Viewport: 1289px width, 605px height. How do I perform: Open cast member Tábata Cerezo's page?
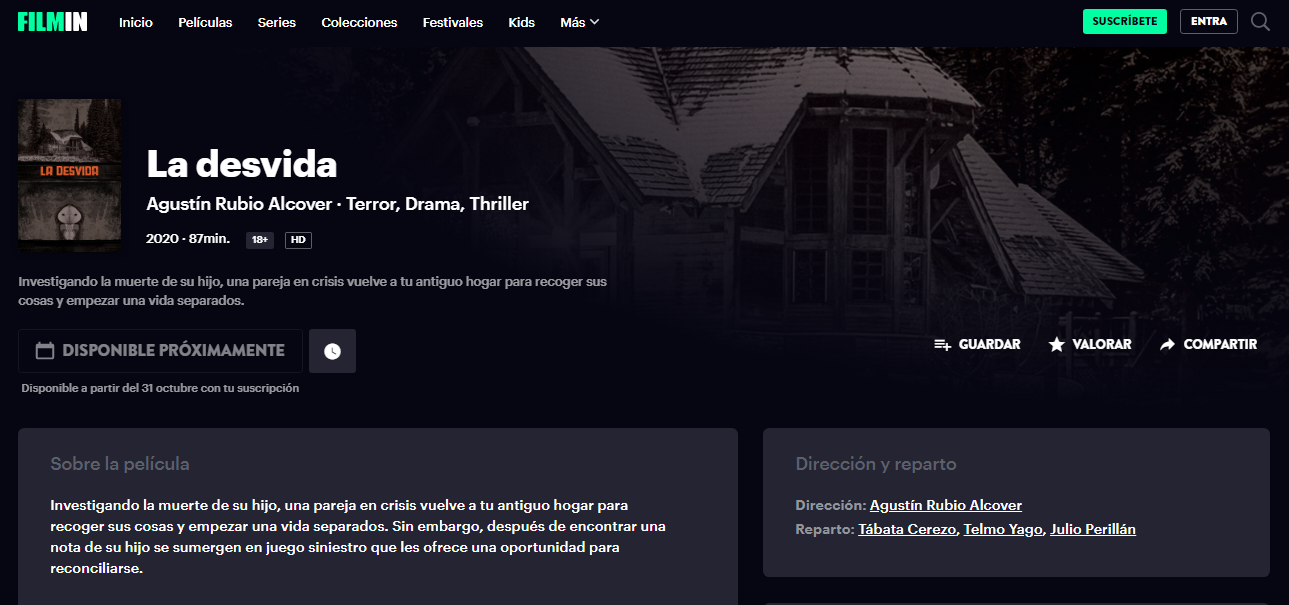click(x=907, y=529)
